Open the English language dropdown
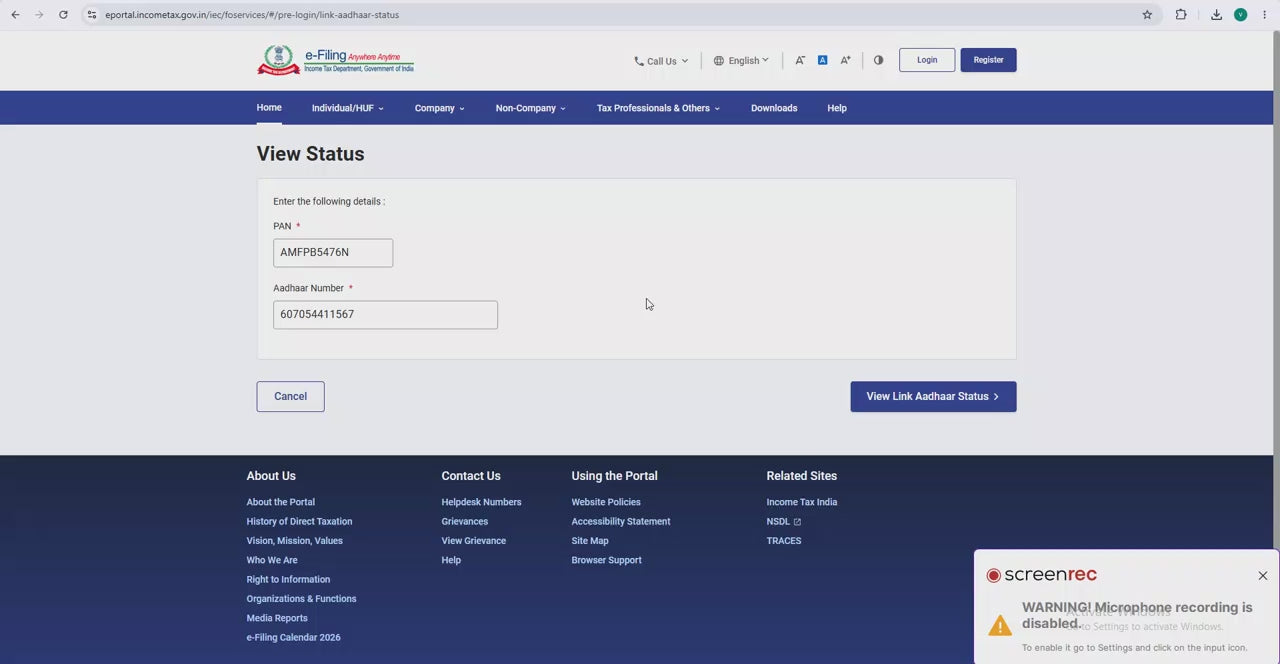 [741, 61]
